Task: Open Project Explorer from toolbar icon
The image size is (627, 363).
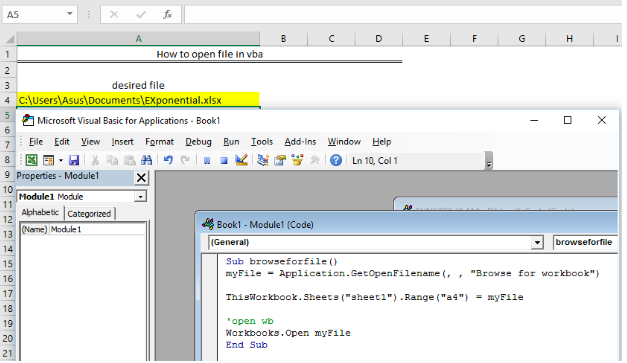Action: [263, 160]
